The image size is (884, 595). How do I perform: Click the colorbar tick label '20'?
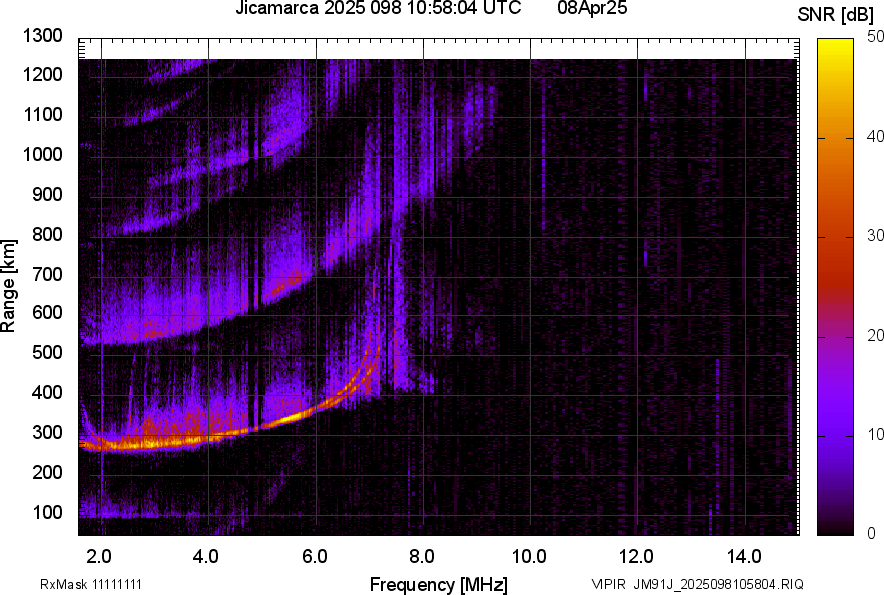coord(876,336)
